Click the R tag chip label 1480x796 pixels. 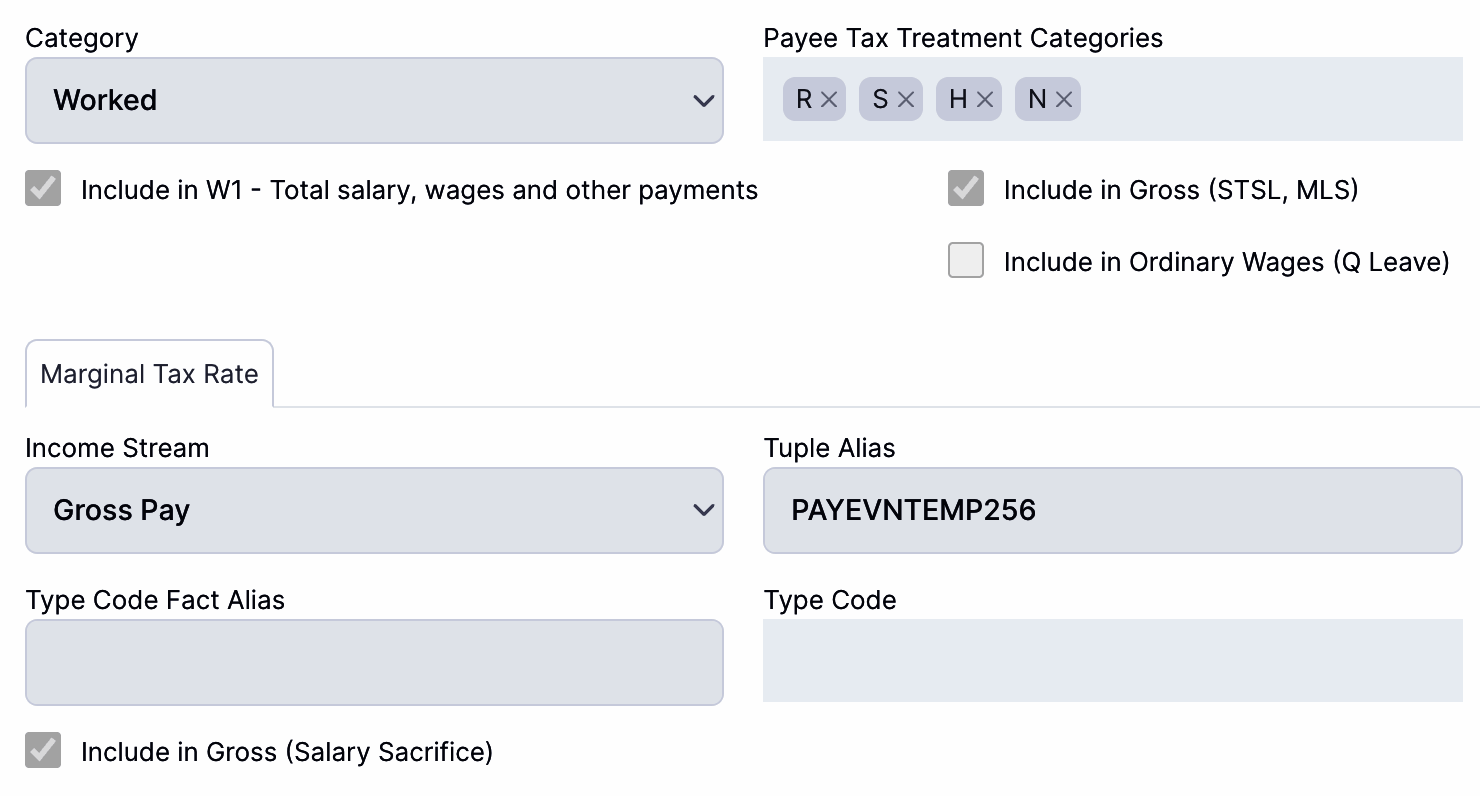point(803,100)
